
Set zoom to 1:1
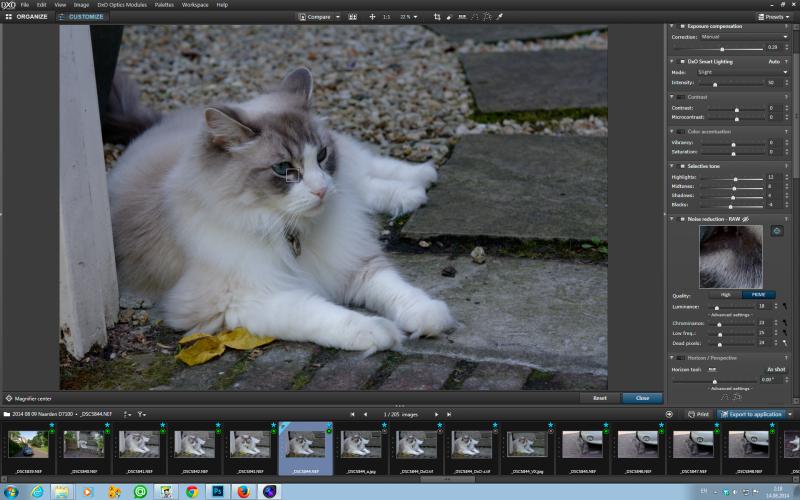point(386,17)
